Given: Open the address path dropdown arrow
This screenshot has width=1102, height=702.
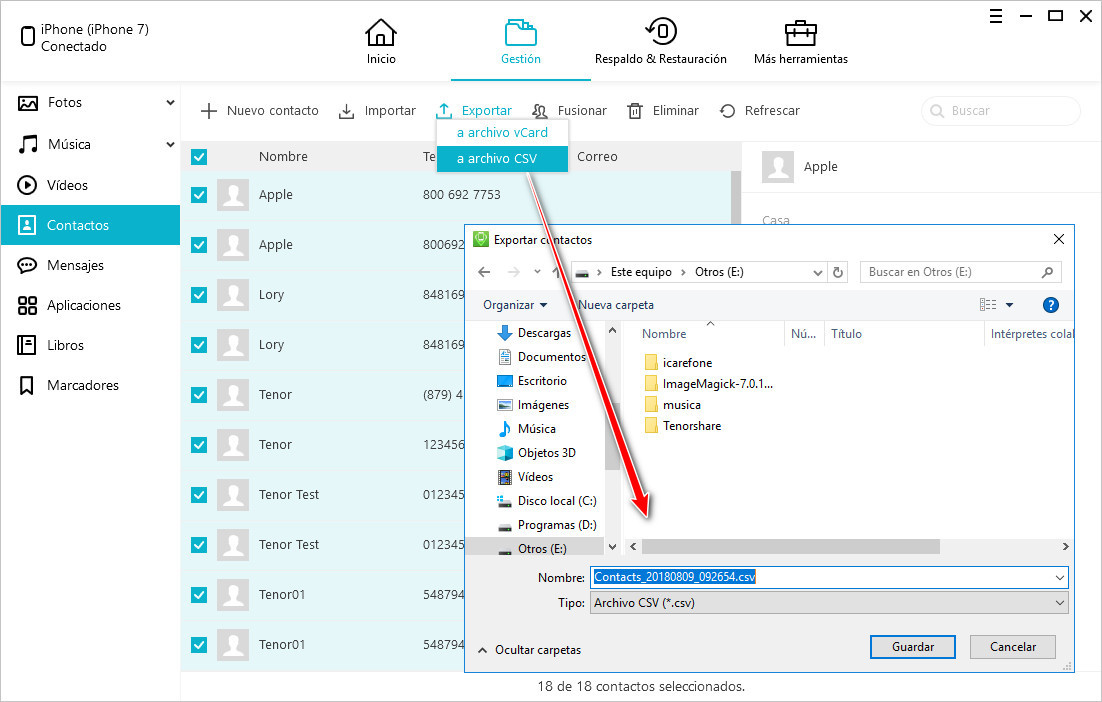Looking at the screenshot, I should point(817,273).
